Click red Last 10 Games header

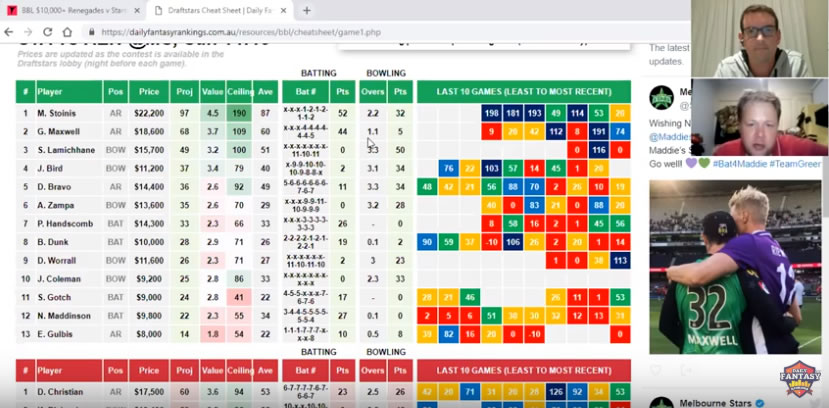tap(524, 371)
